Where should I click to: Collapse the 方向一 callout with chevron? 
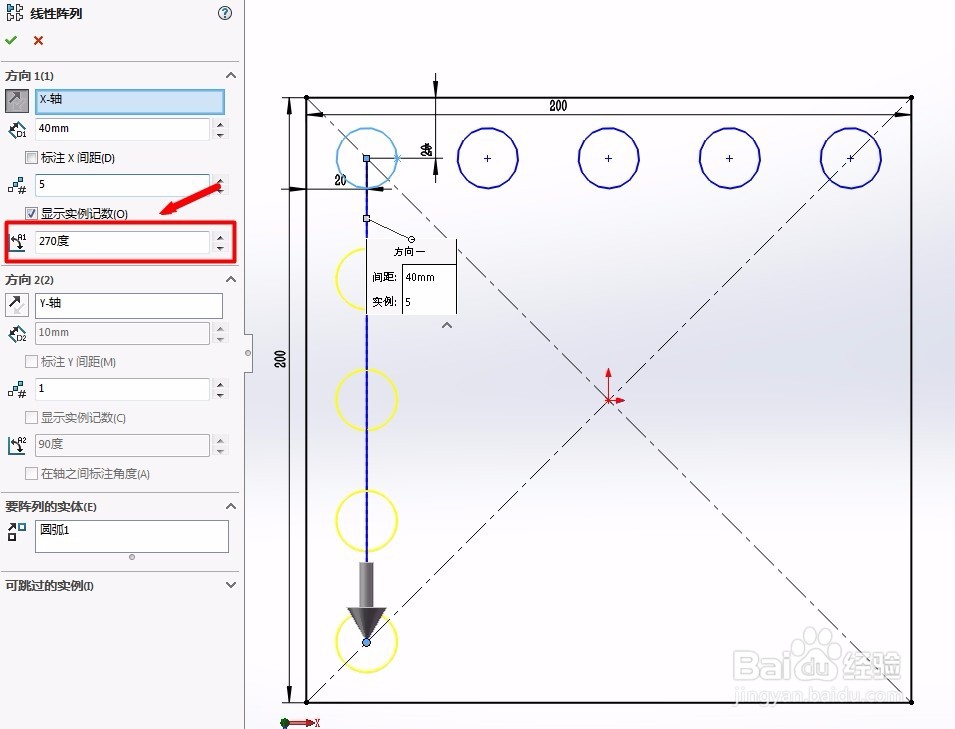(x=447, y=325)
